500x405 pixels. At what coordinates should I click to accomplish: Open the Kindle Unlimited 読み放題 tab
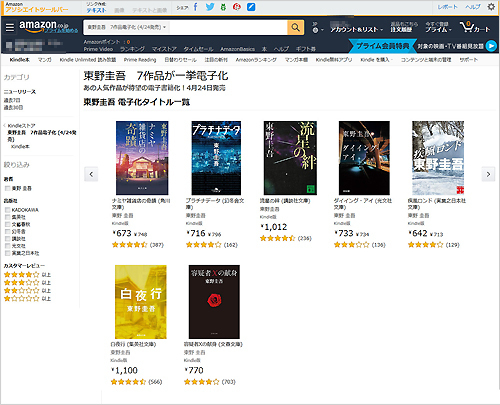[x=88, y=60]
